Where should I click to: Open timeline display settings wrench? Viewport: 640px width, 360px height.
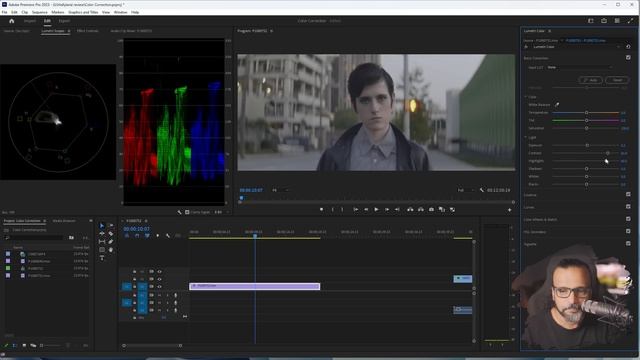click(x=168, y=236)
